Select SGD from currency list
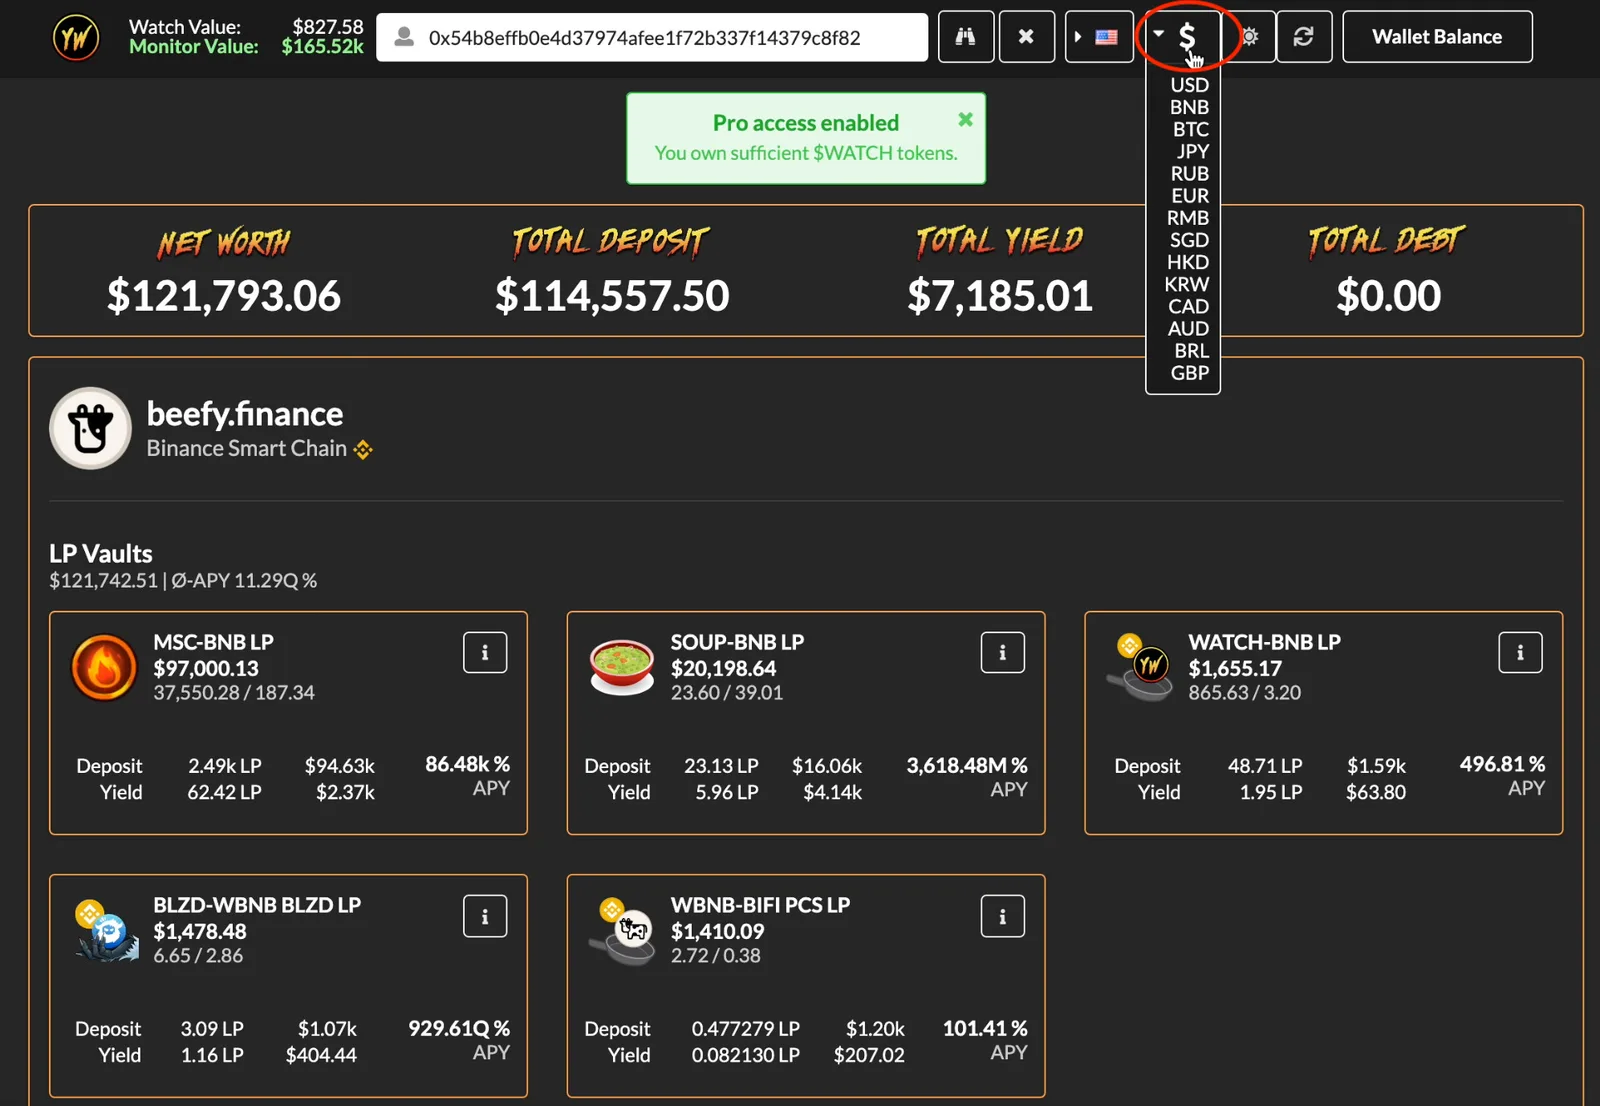This screenshot has width=1600, height=1106. click(1189, 240)
